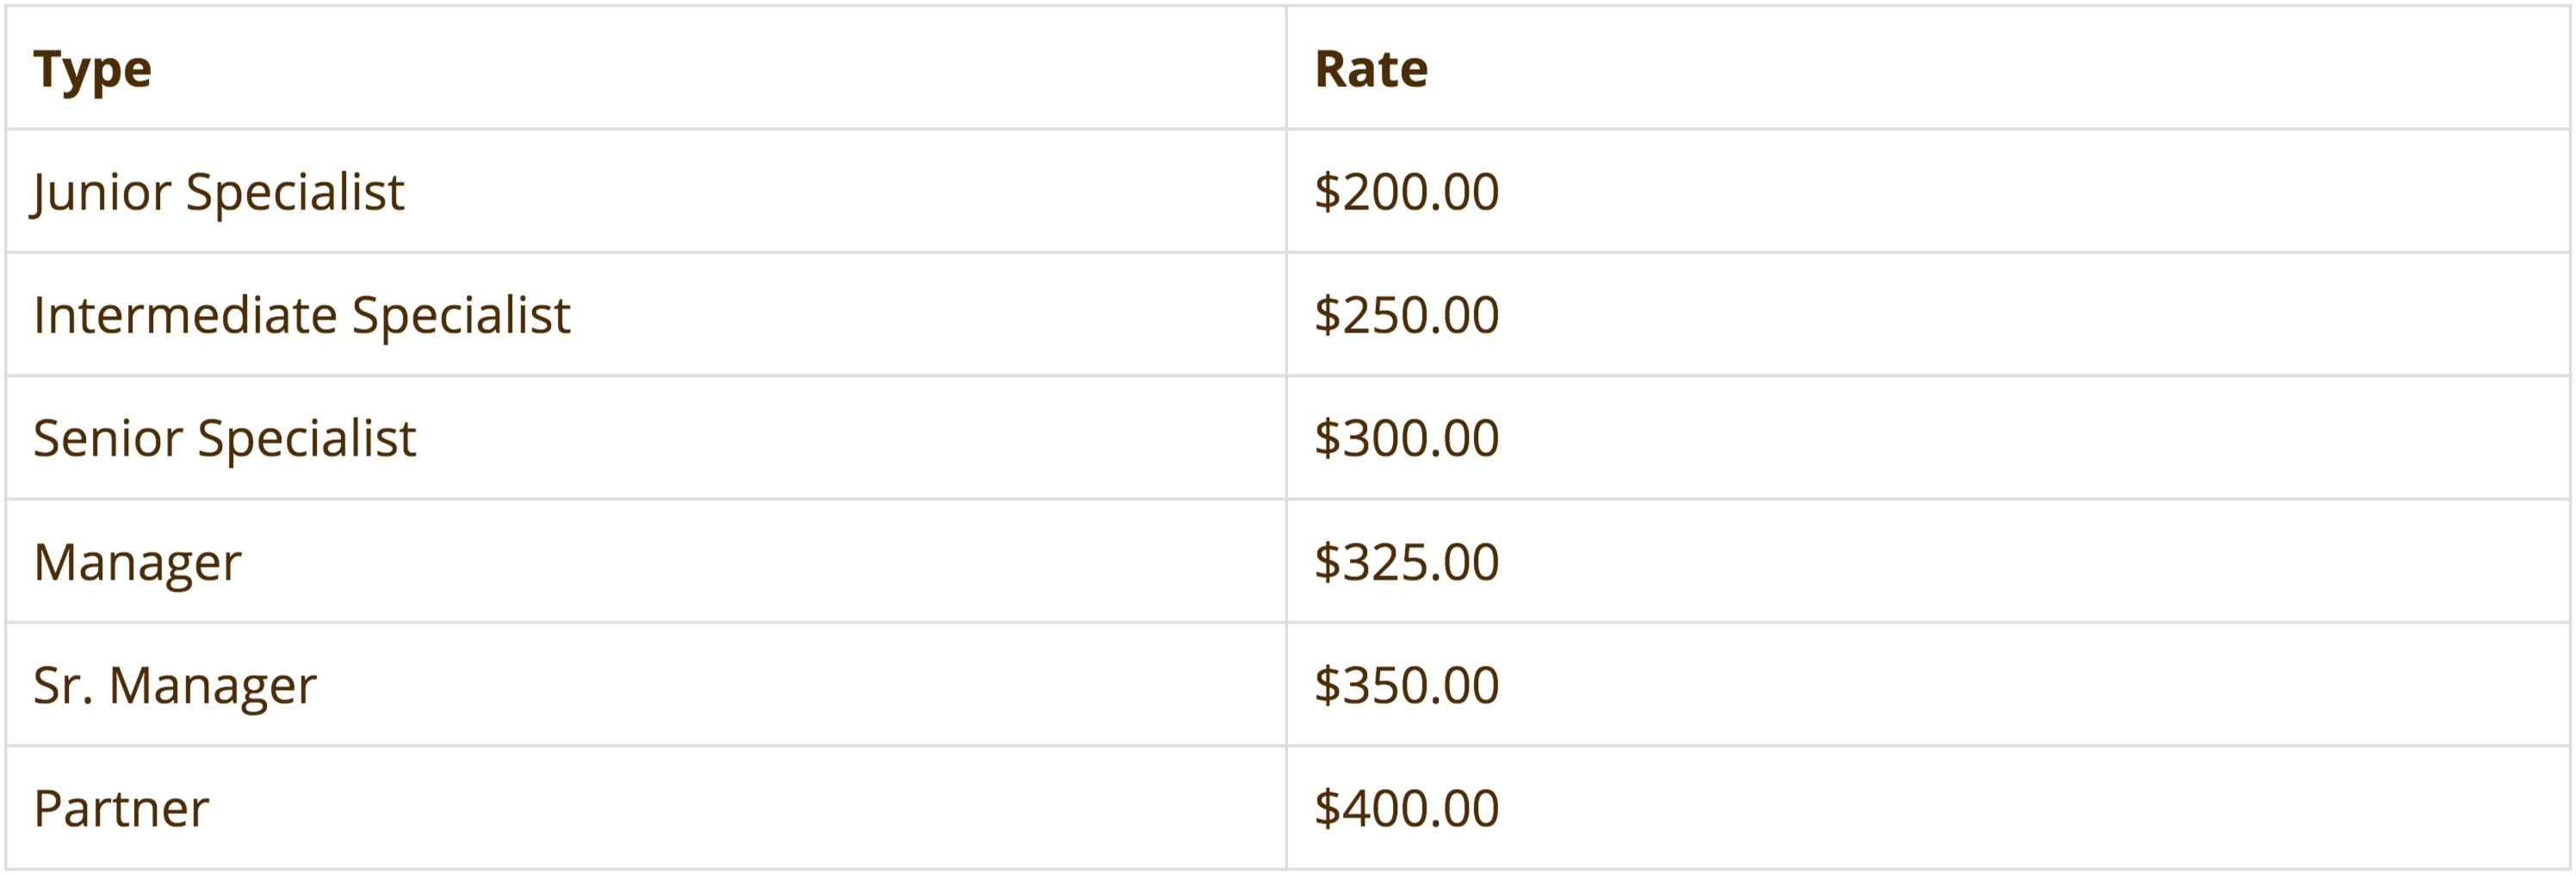Viewport: 2576px width, 875px height.
Task: Click the Sr. Manager row label
Action: point(175,685)
